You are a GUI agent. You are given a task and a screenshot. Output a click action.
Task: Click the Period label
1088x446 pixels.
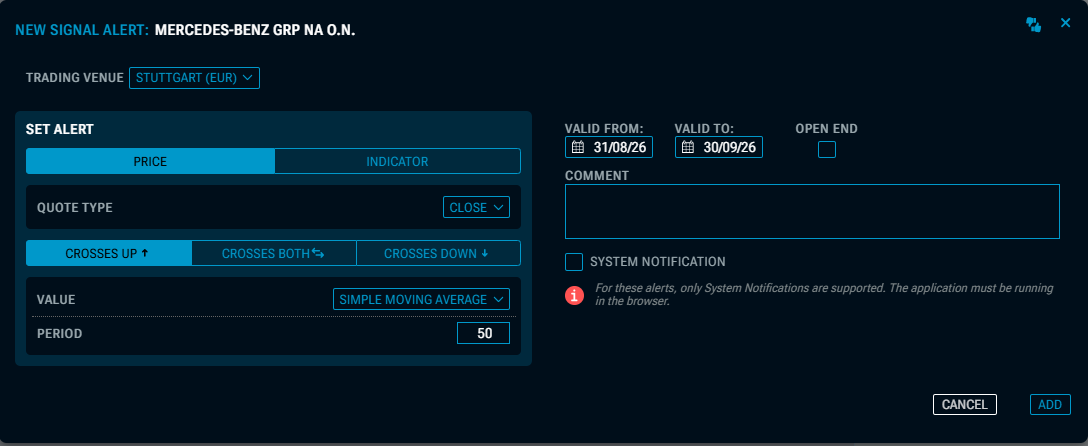click(60, 334)
